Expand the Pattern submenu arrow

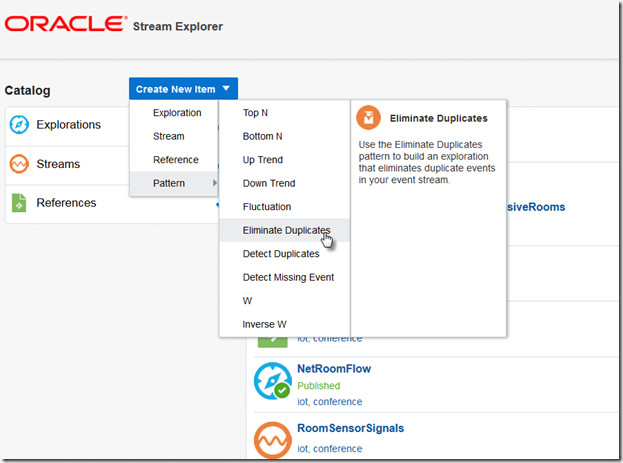[x=215, y=183]
